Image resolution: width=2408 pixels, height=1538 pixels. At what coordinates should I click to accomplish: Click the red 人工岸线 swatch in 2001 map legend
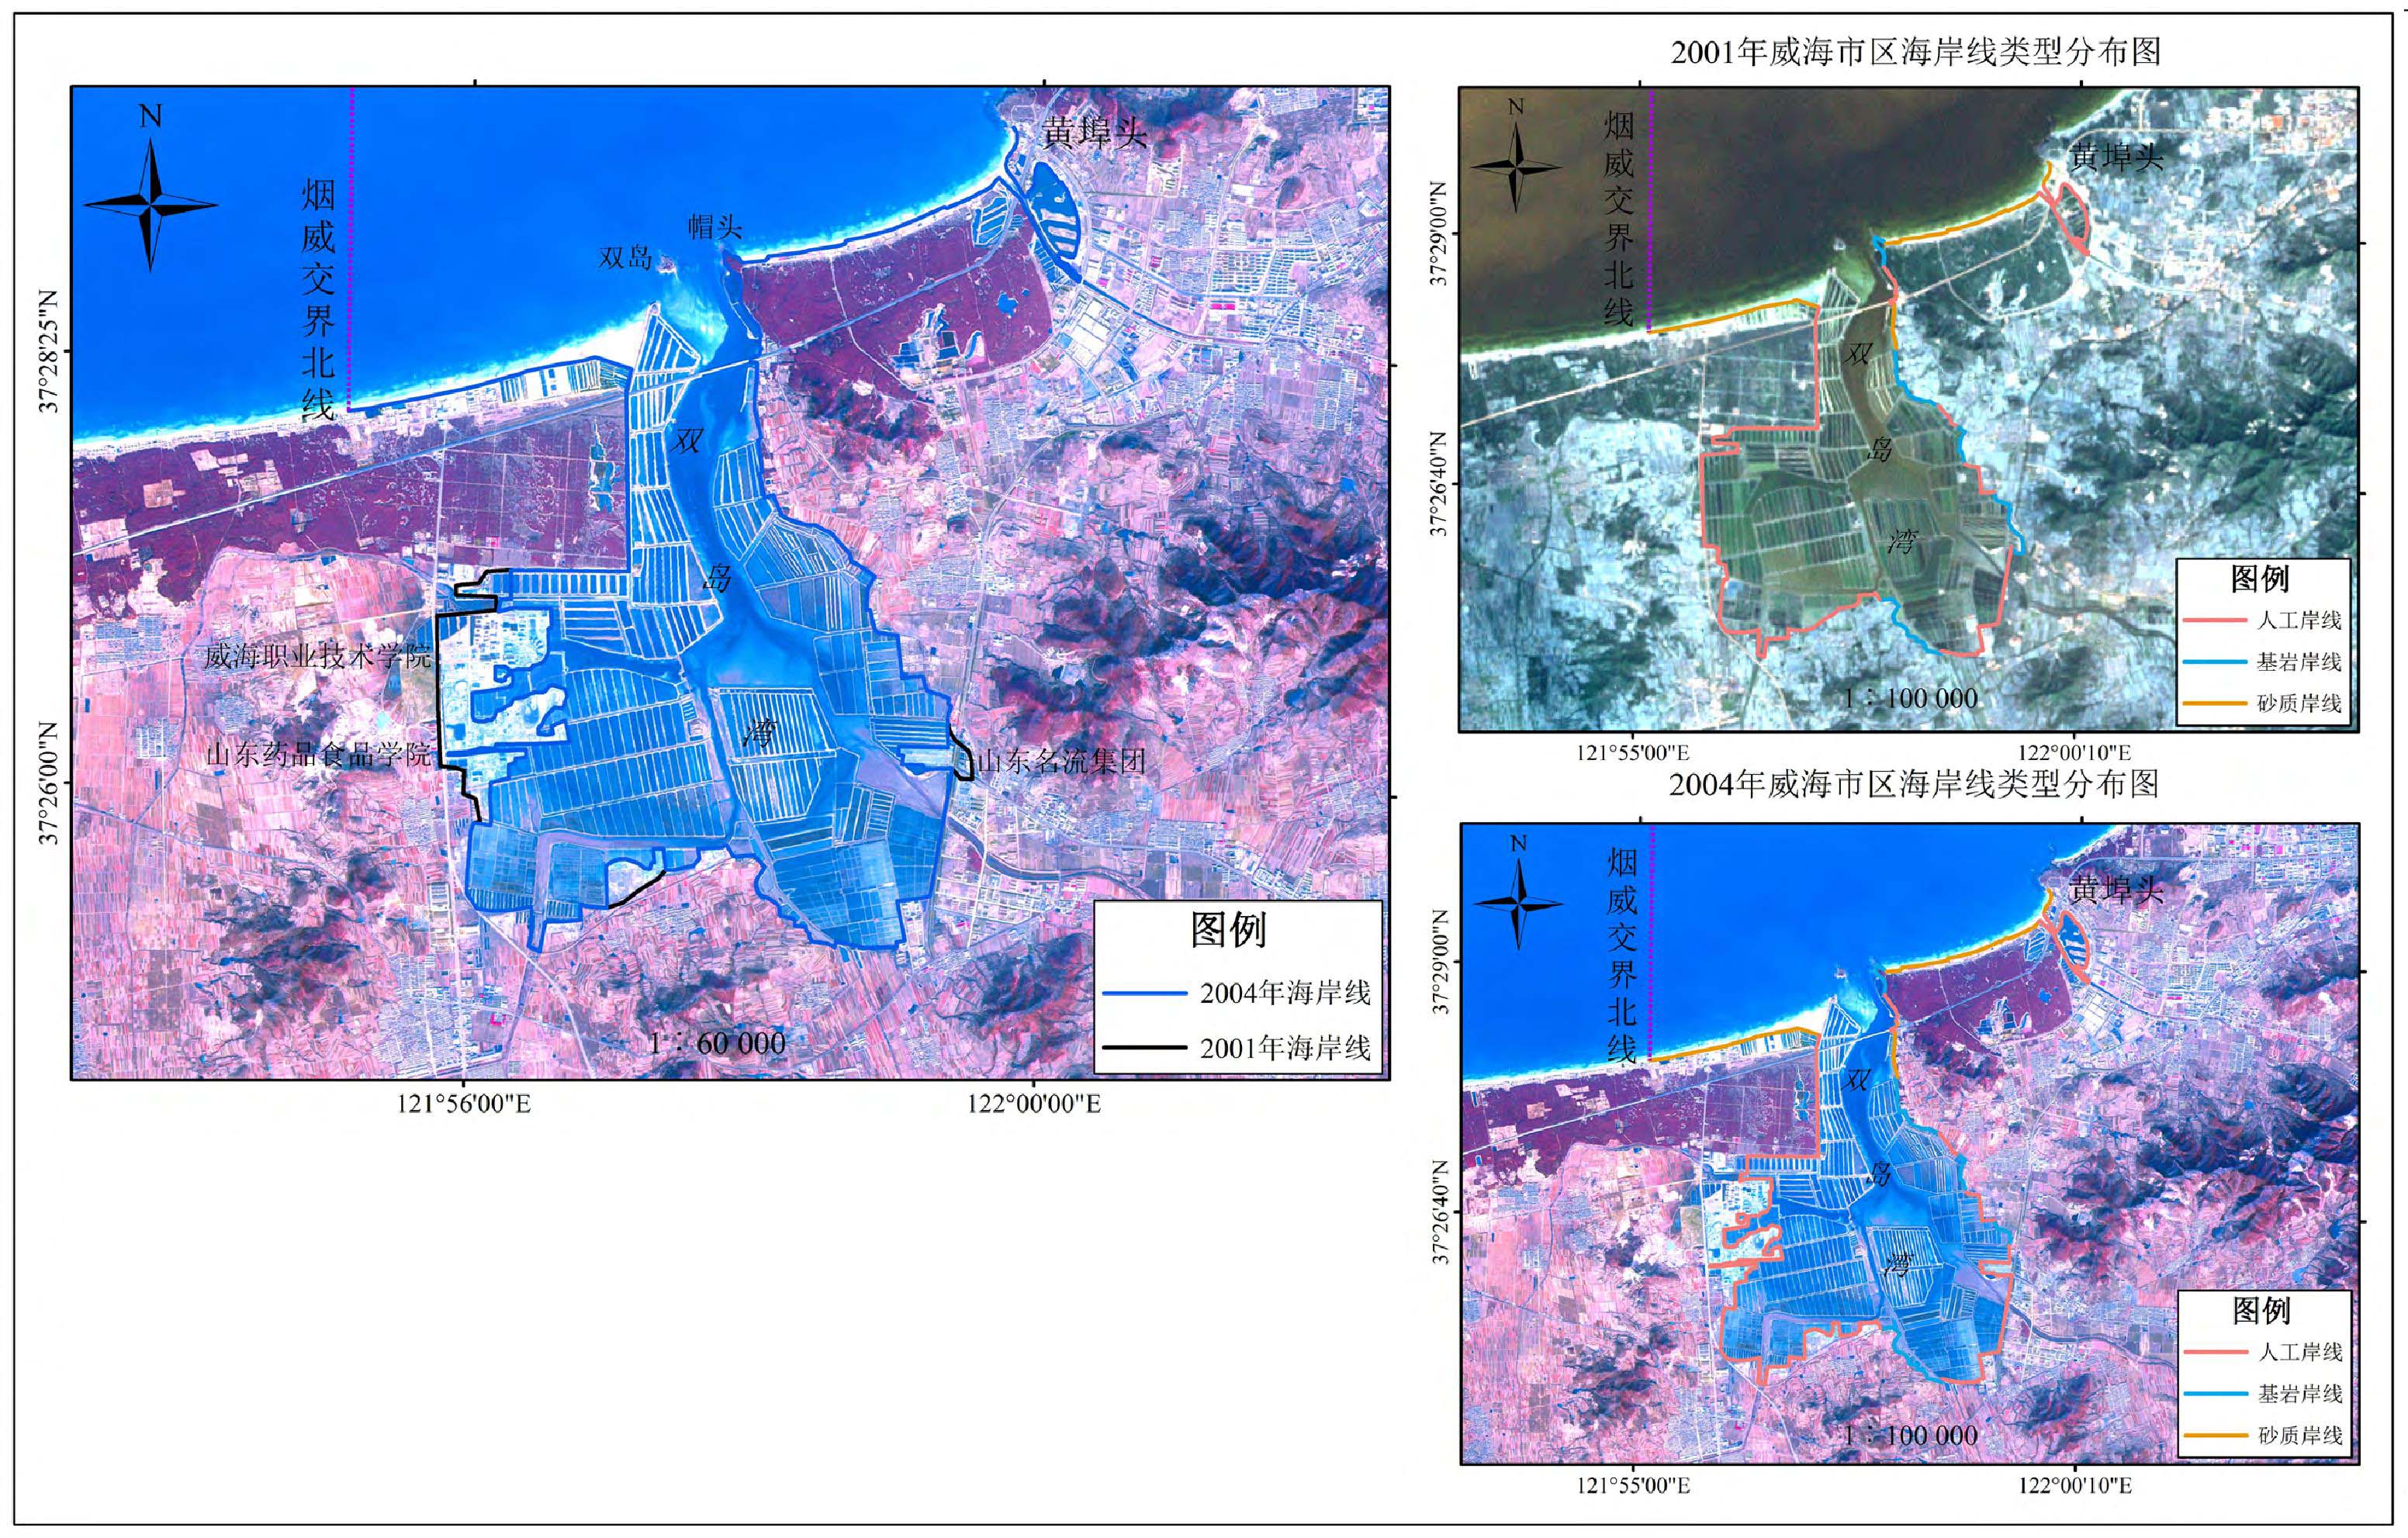point(2216,620)
